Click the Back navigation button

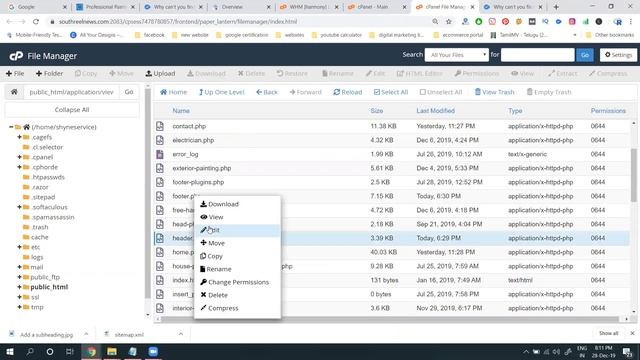click(x=267, y=92)
